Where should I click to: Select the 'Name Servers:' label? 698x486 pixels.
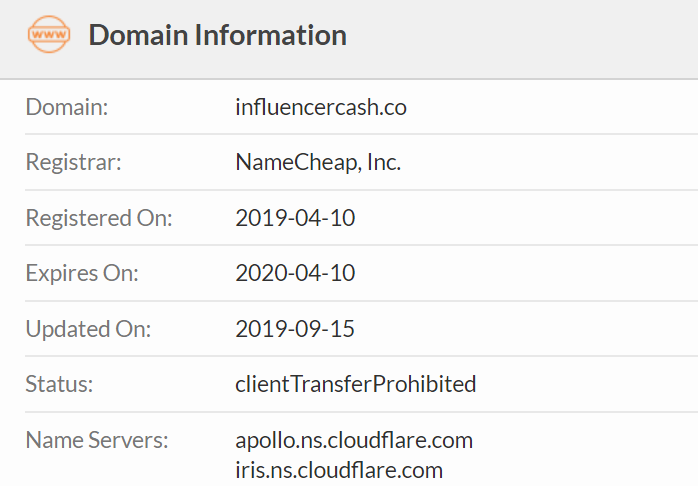tap(97, 440)
